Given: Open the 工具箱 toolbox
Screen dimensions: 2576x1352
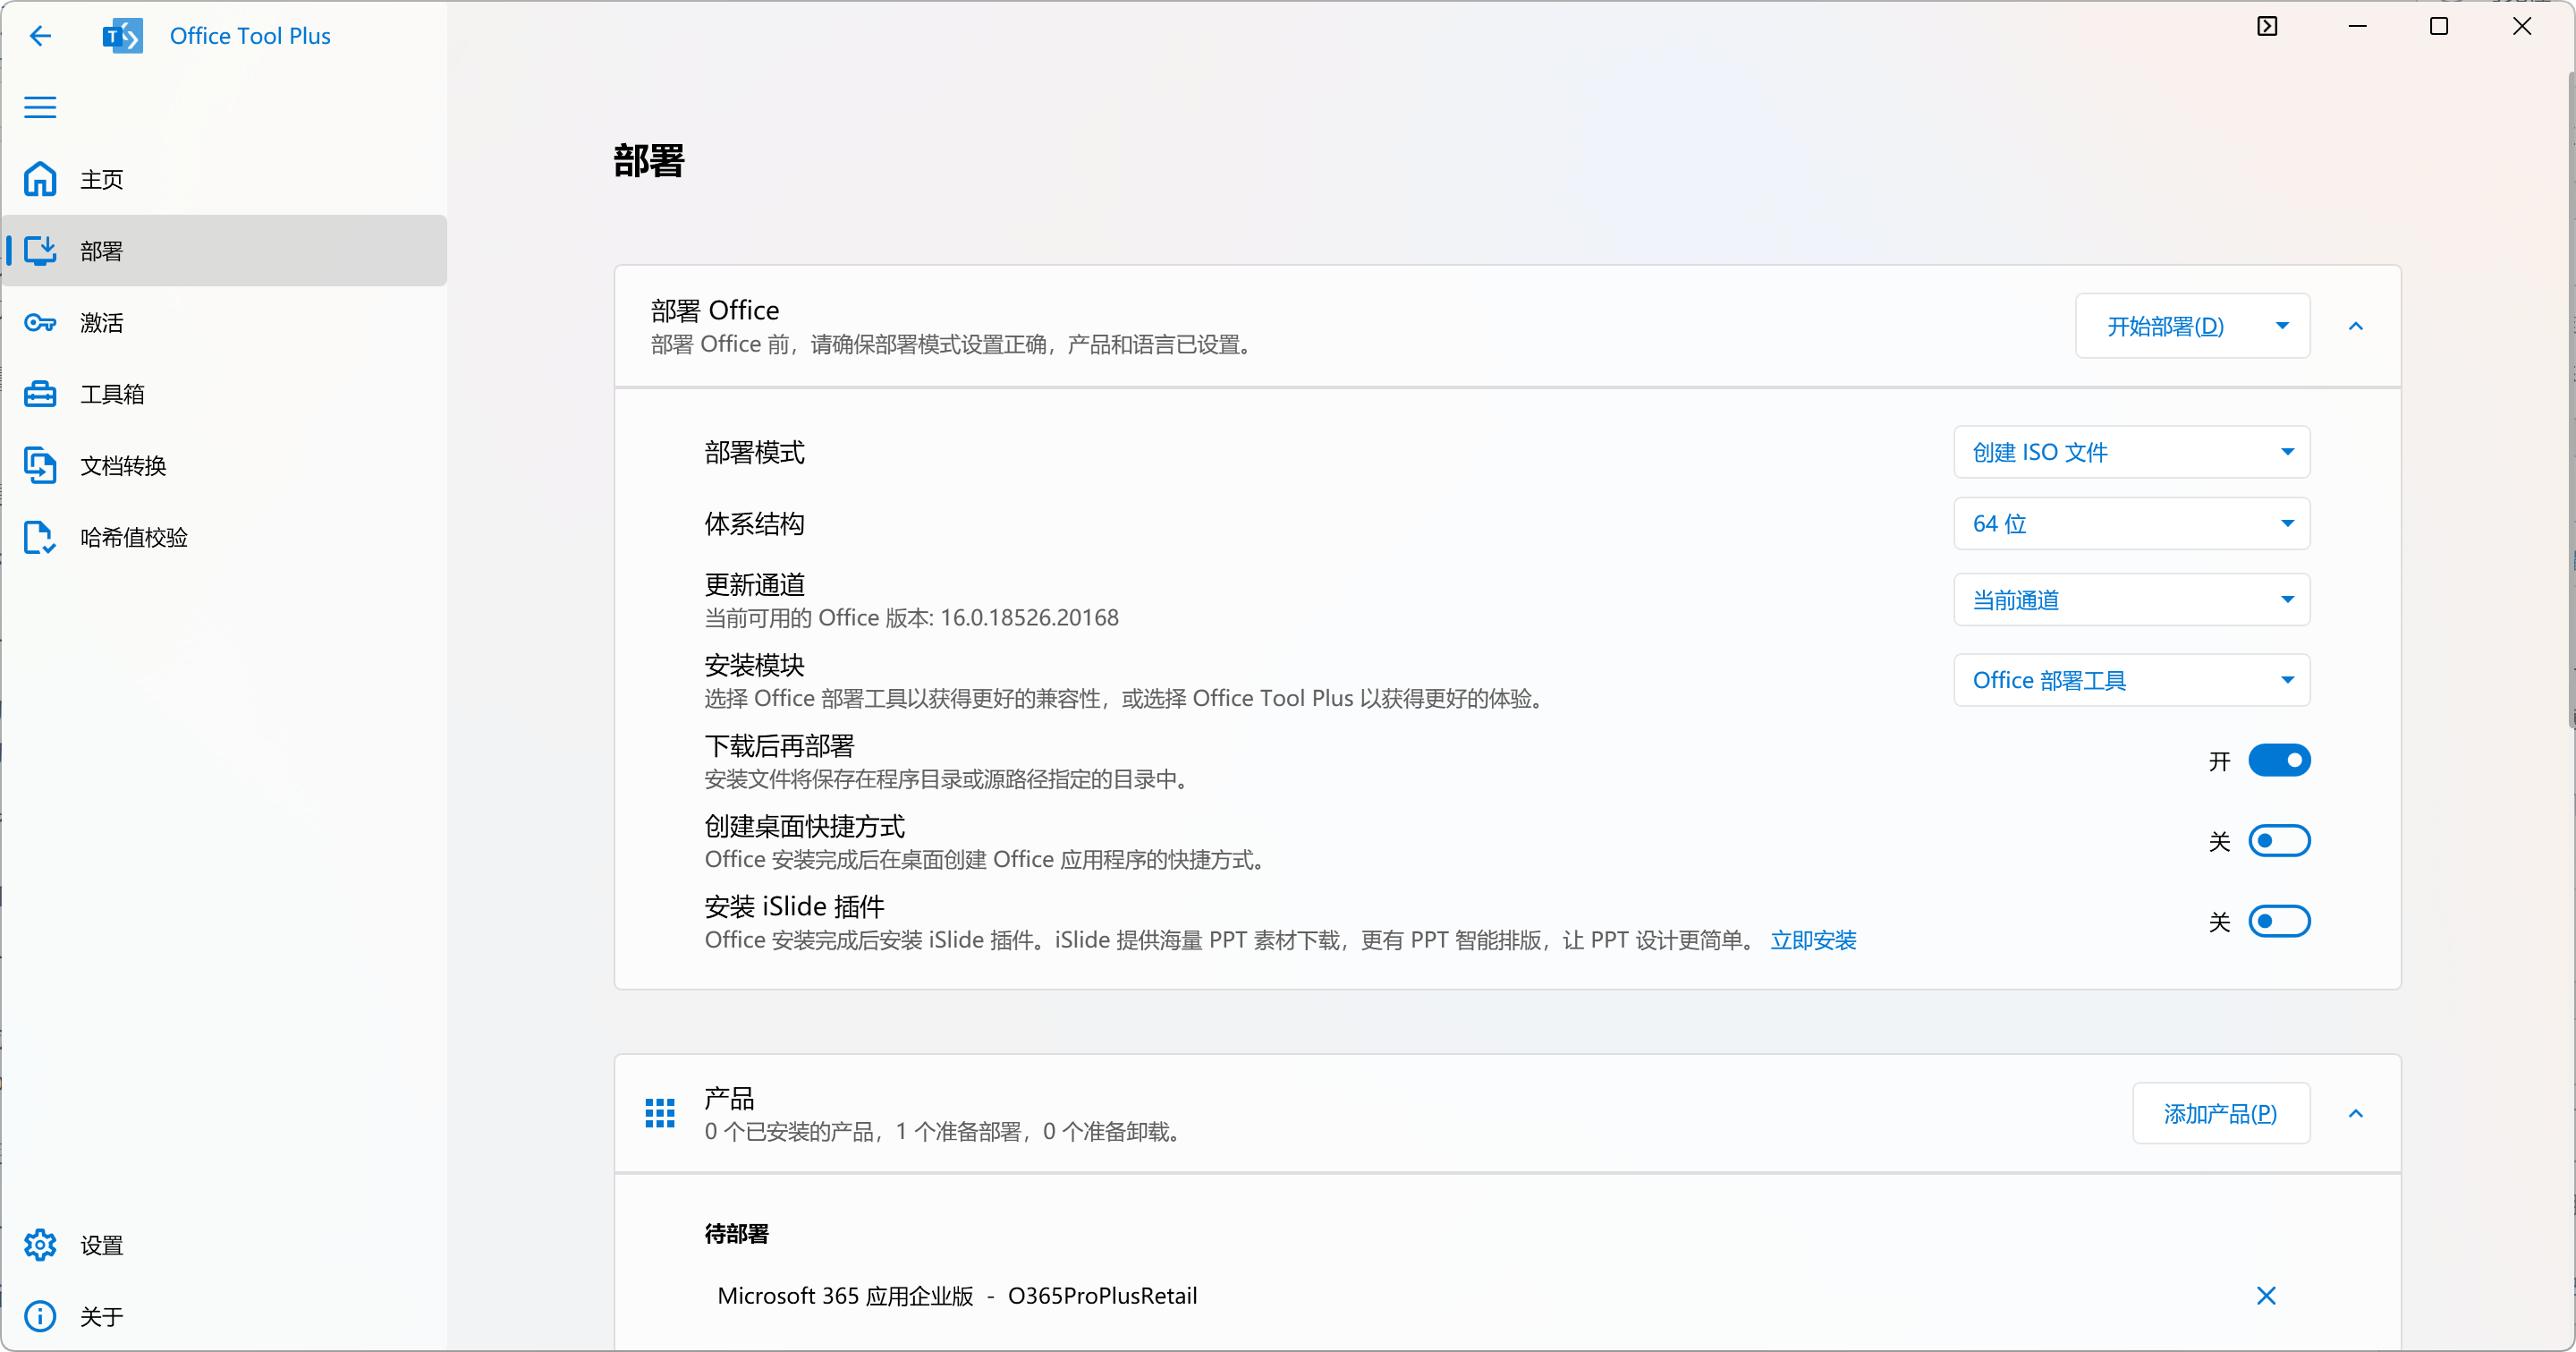Looking at the screenshot, I should (x=112, y=393).
